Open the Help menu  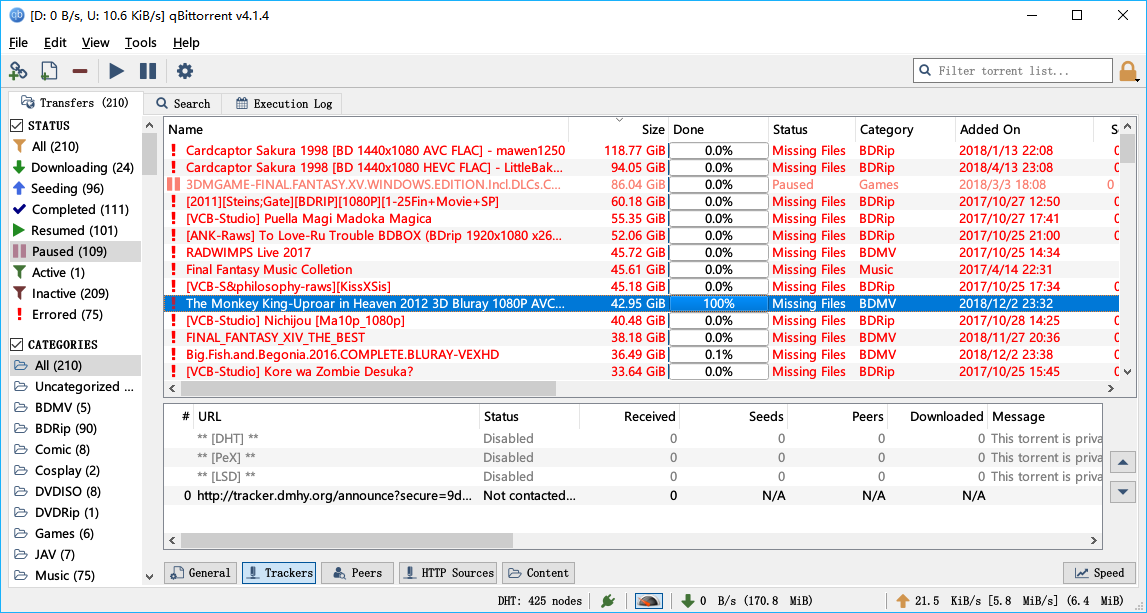(x=186, y=42)
